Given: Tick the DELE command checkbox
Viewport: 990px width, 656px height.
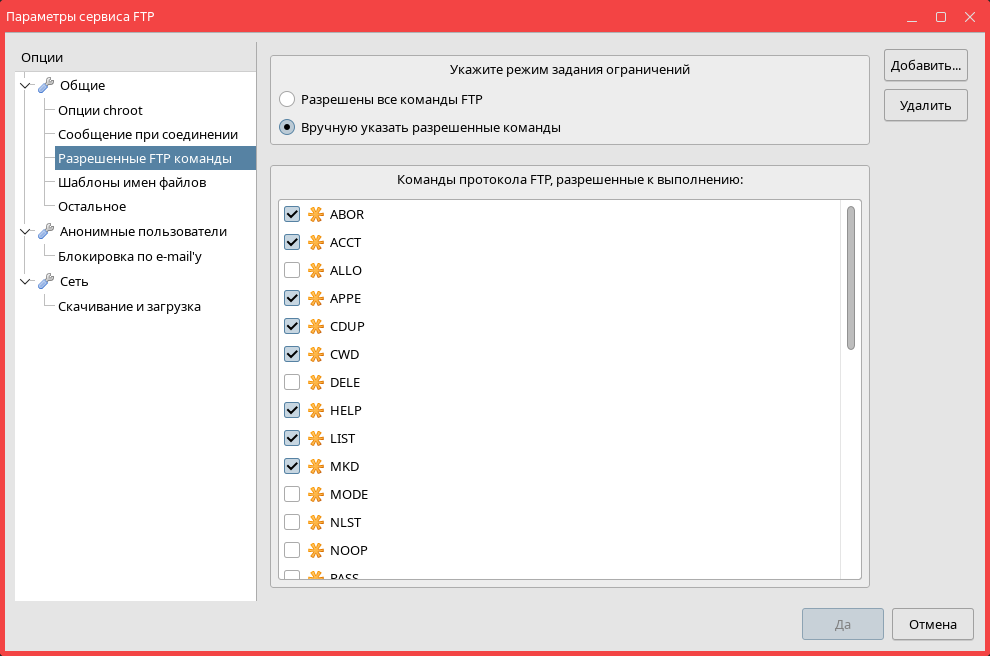Looking at the screenshot, I should click(x=292, y=383).
